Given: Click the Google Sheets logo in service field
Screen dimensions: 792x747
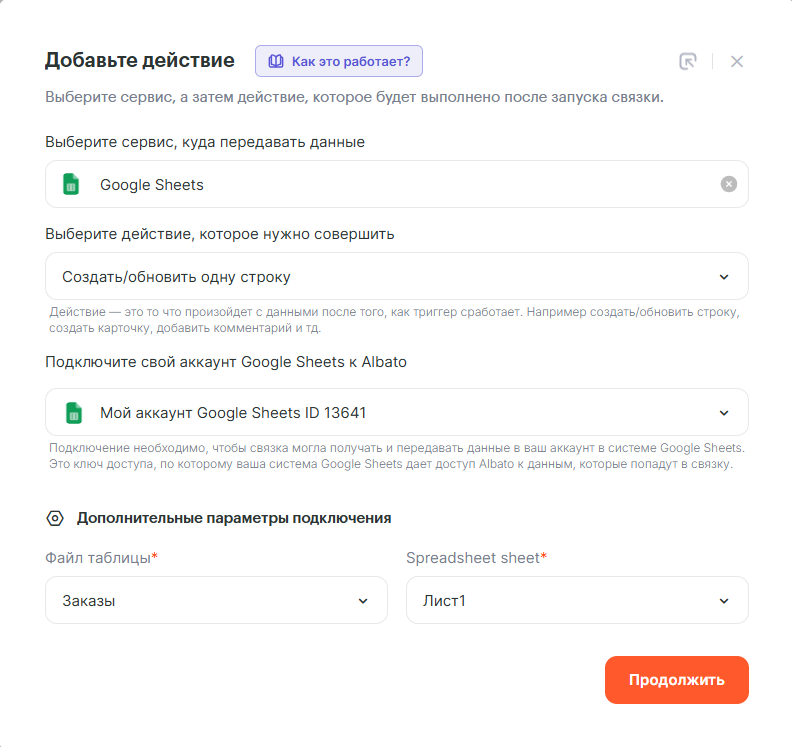Looking at the screenshot, I should click(x=72, y=184).
